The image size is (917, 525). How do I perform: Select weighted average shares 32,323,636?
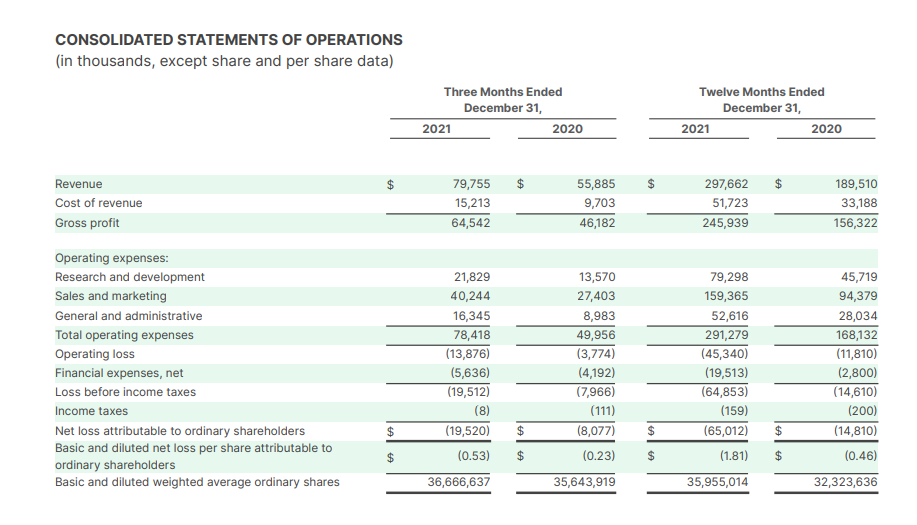(x=846, y=482)
